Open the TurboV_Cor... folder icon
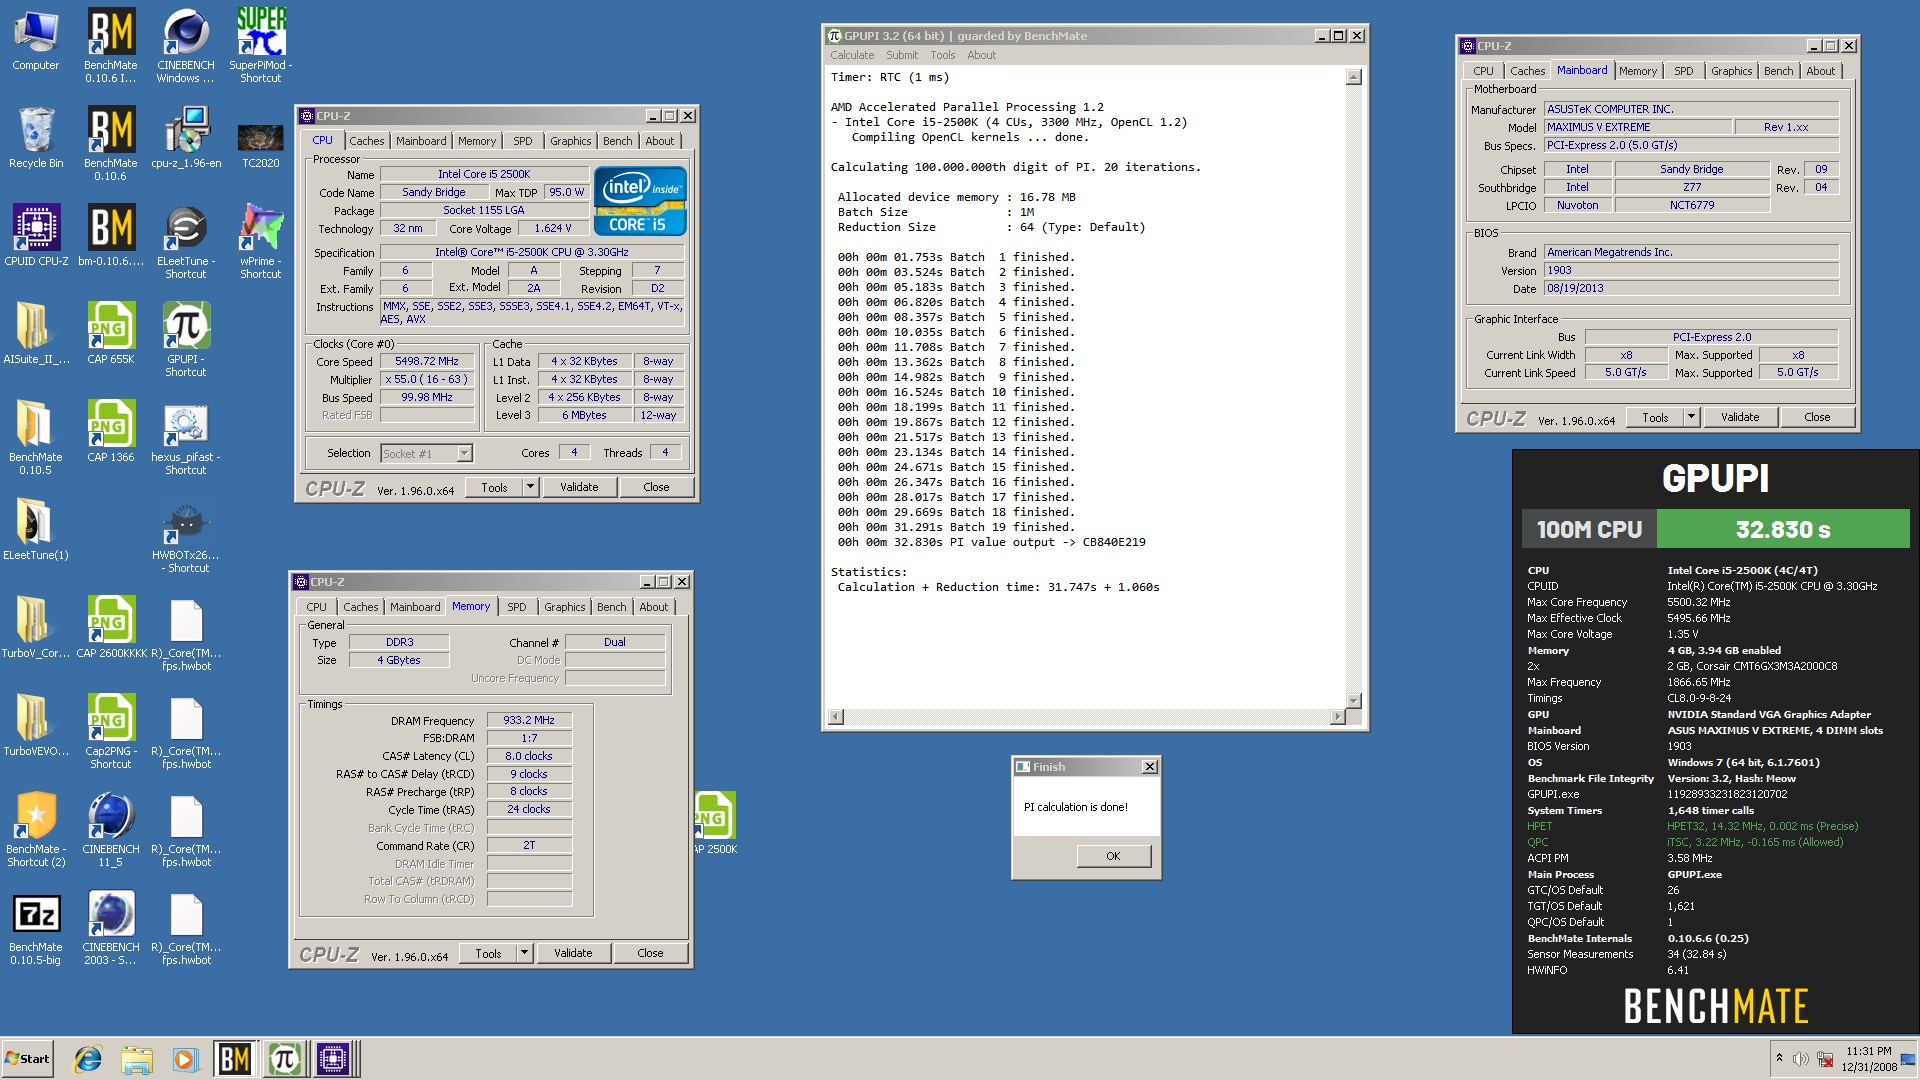 click(36, 628)
